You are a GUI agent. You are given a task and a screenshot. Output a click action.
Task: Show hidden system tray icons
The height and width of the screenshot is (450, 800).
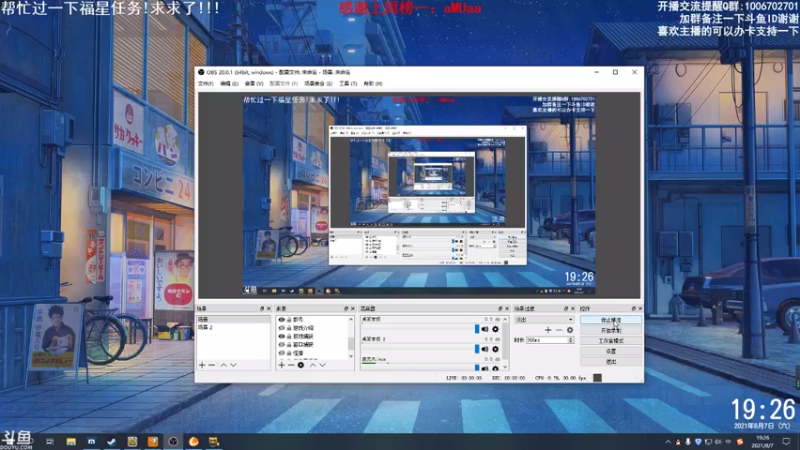click(x=668, y=442)
